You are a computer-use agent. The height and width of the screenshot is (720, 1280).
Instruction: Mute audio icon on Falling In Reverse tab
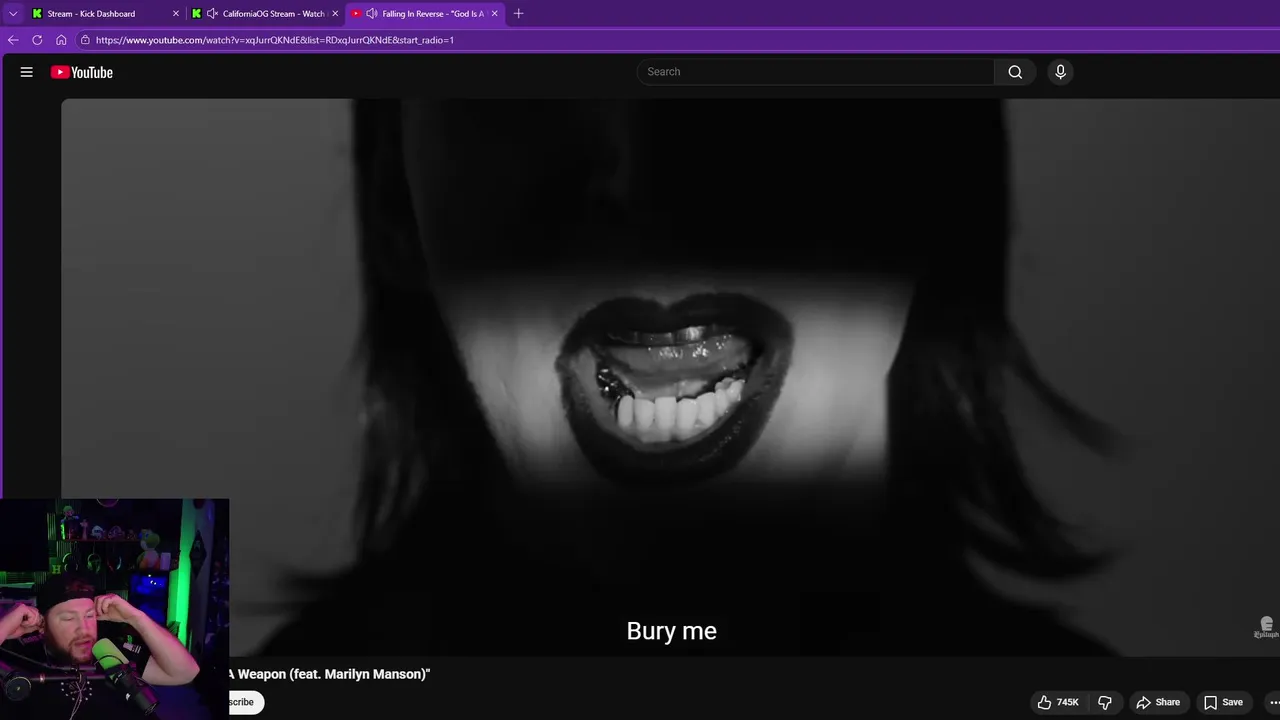[372, 14]
